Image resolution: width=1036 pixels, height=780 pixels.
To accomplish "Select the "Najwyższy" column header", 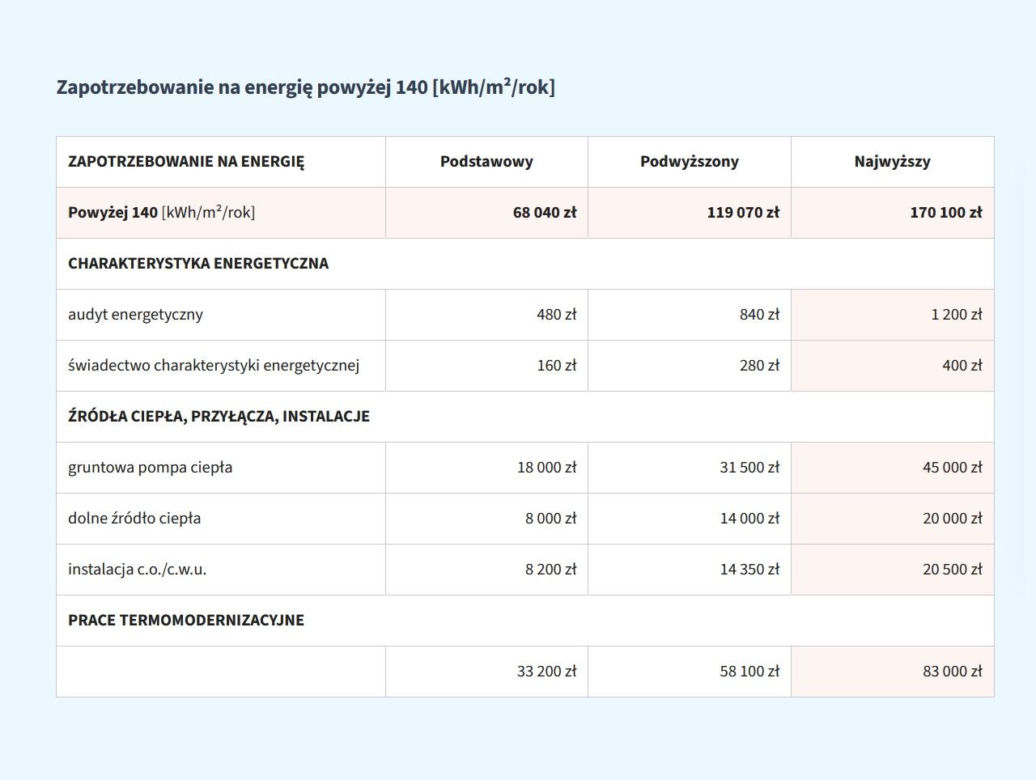I will point(893,162).
